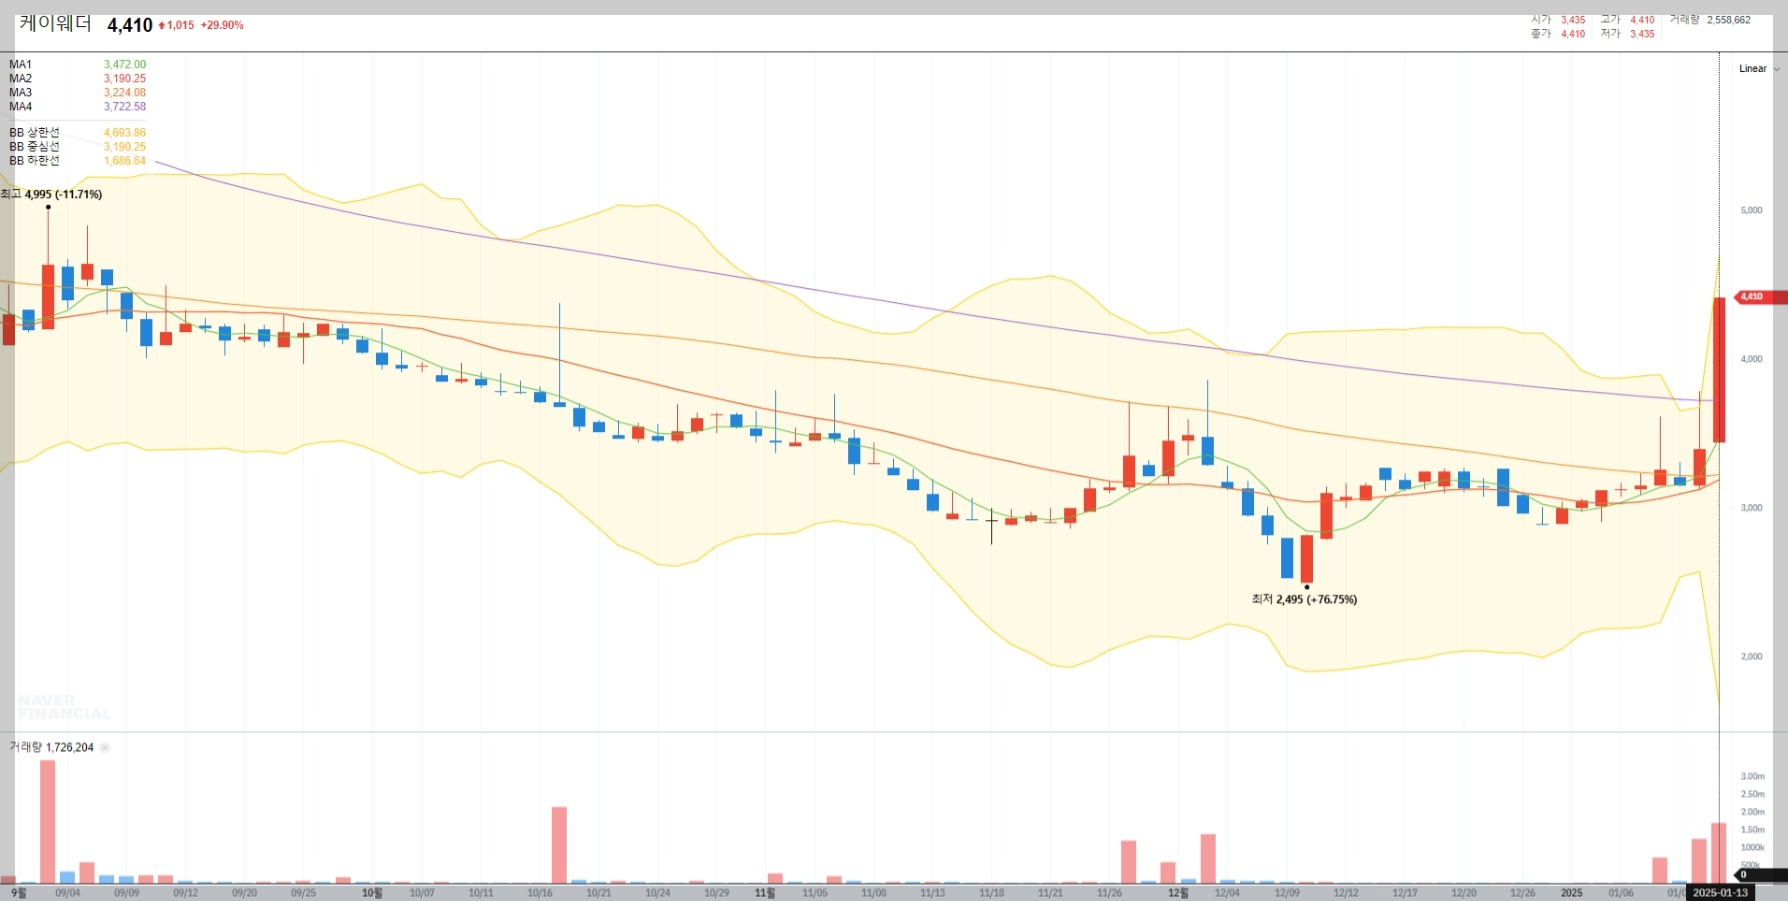1788x901 pixels.
Task: Click the 01/06 date on time axis
Action: [x=1621, y=893]
